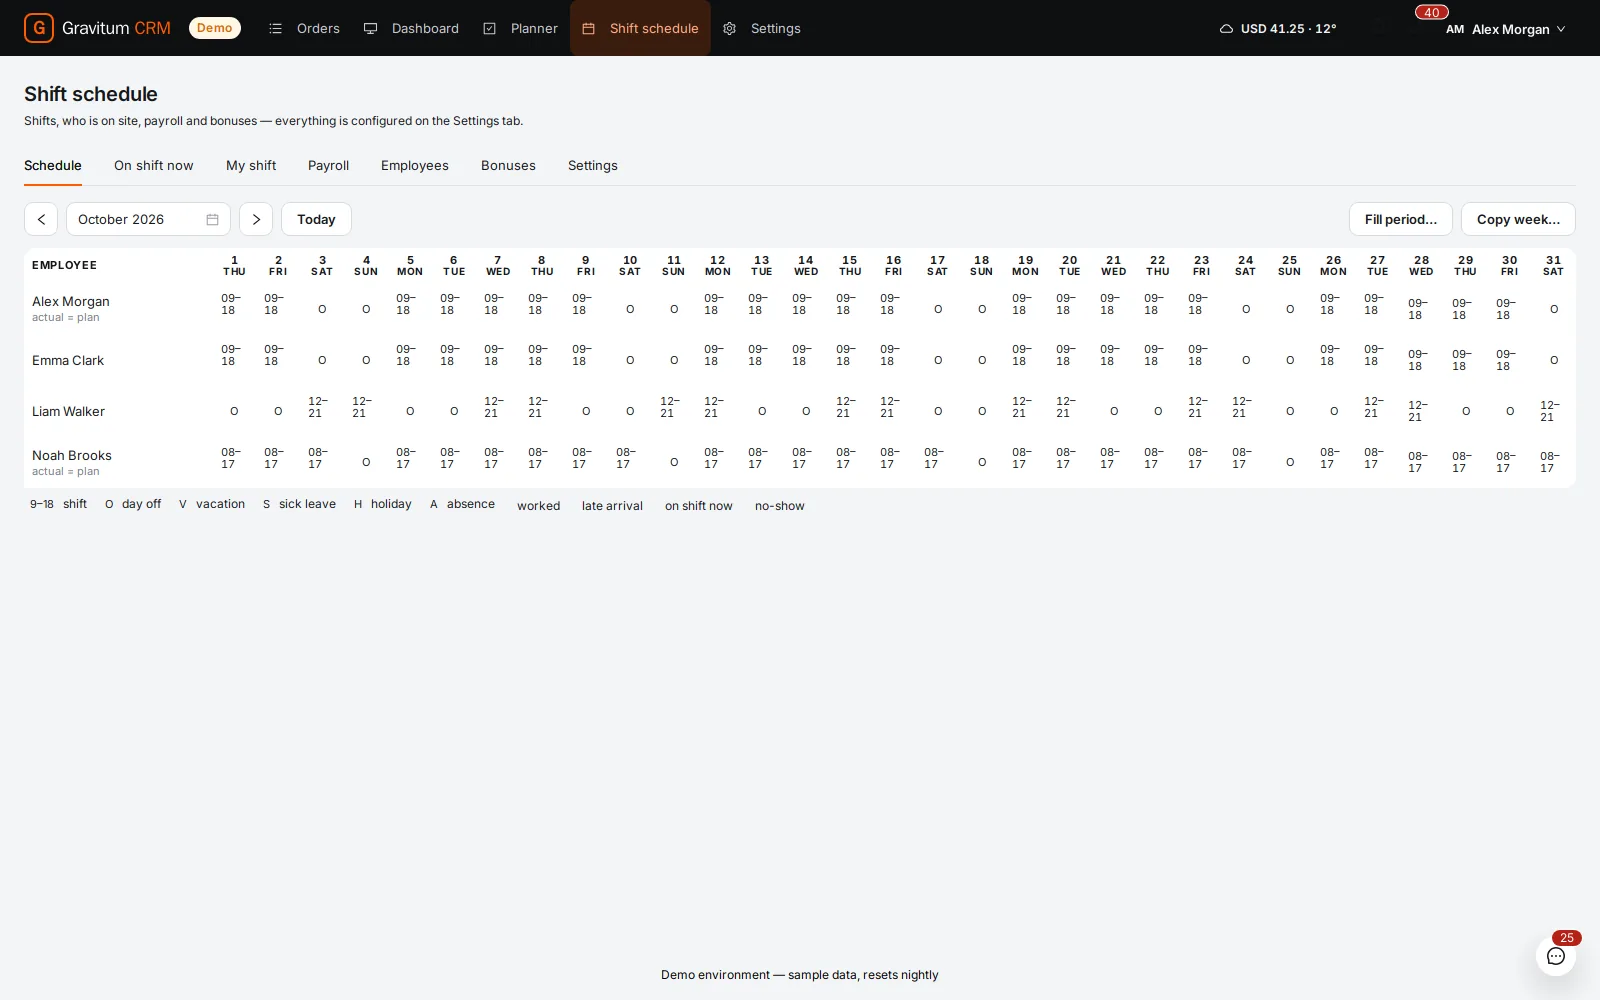Screen dimensions: 1600x1000
Task: Click the no-show legend entry
Action: 780,506
